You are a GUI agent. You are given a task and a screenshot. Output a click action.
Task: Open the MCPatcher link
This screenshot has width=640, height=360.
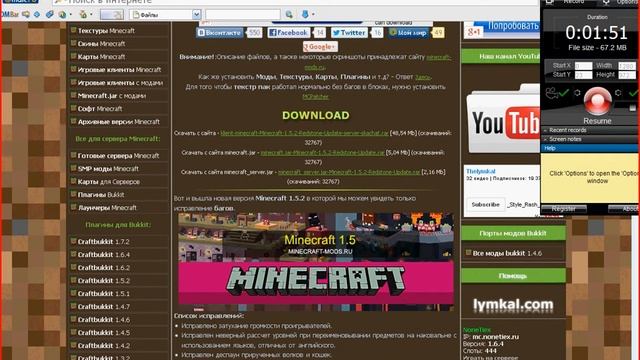[x=316, y=97]
